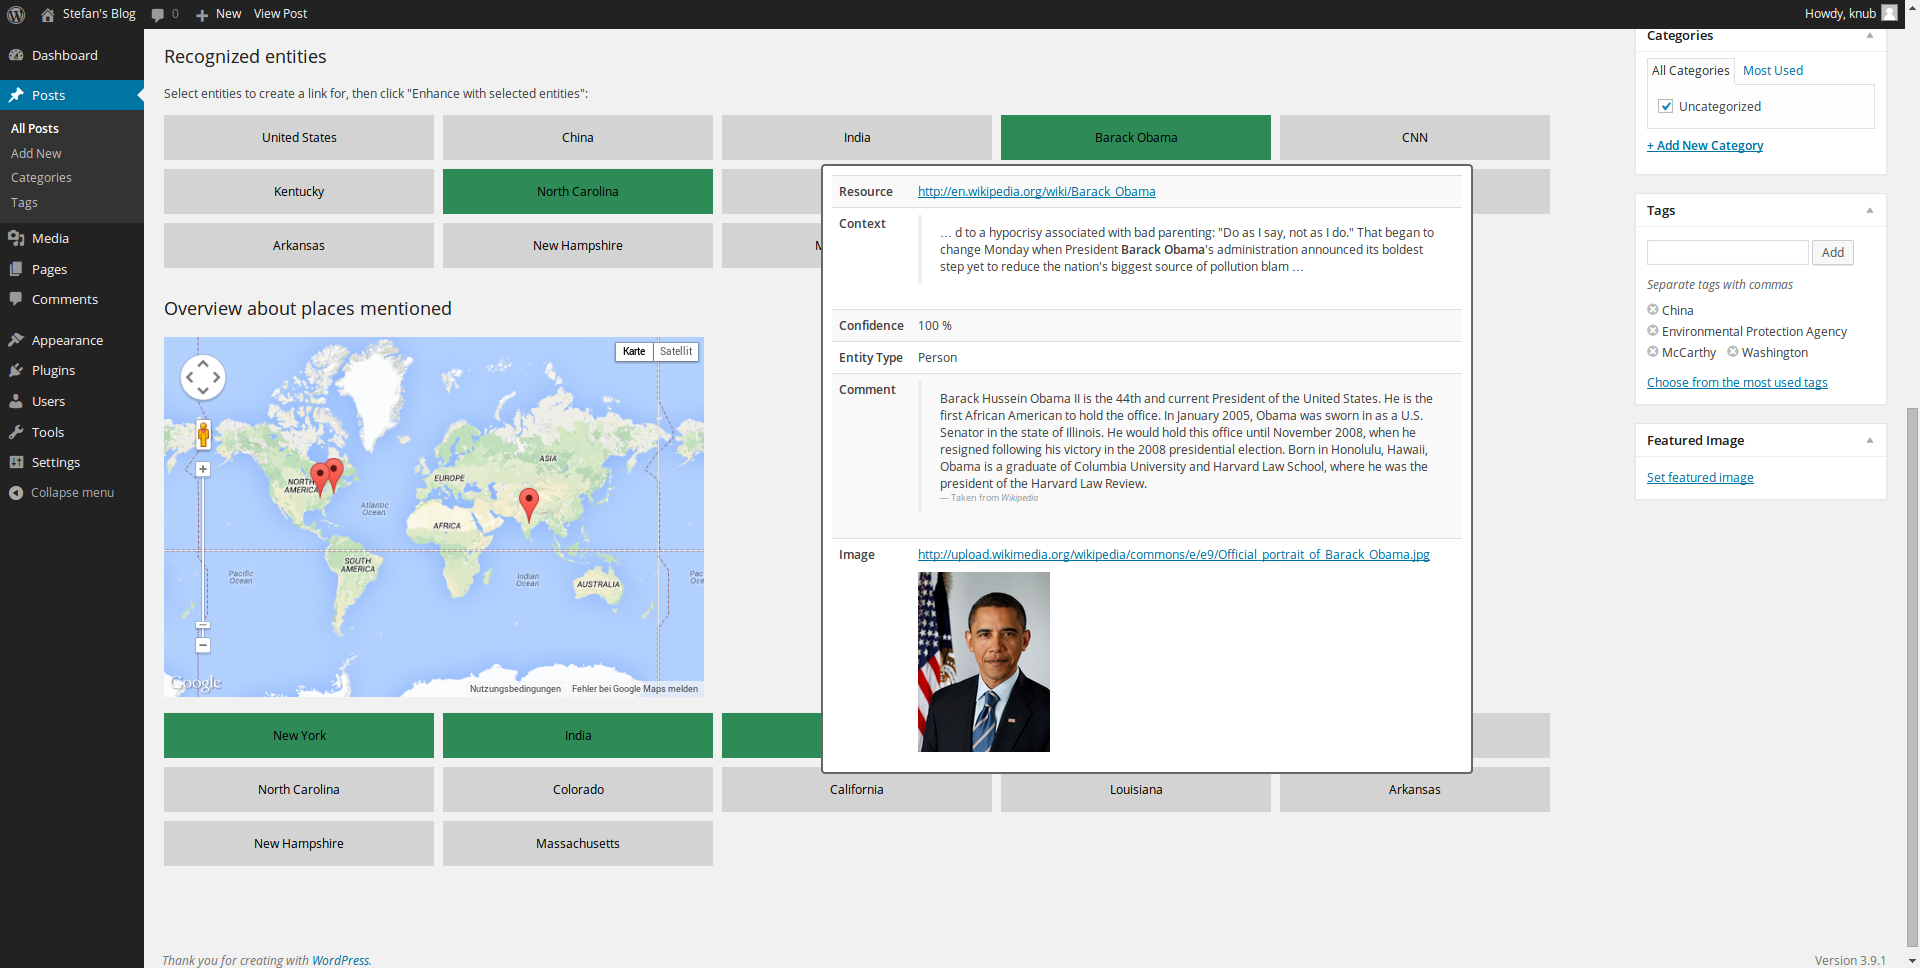Click the map zoom slider handle

(203, 625)
